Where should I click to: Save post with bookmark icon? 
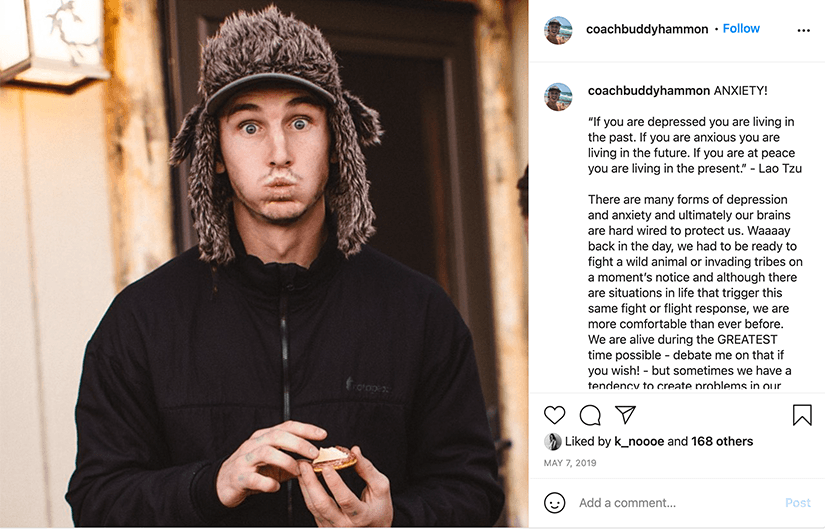802,415
